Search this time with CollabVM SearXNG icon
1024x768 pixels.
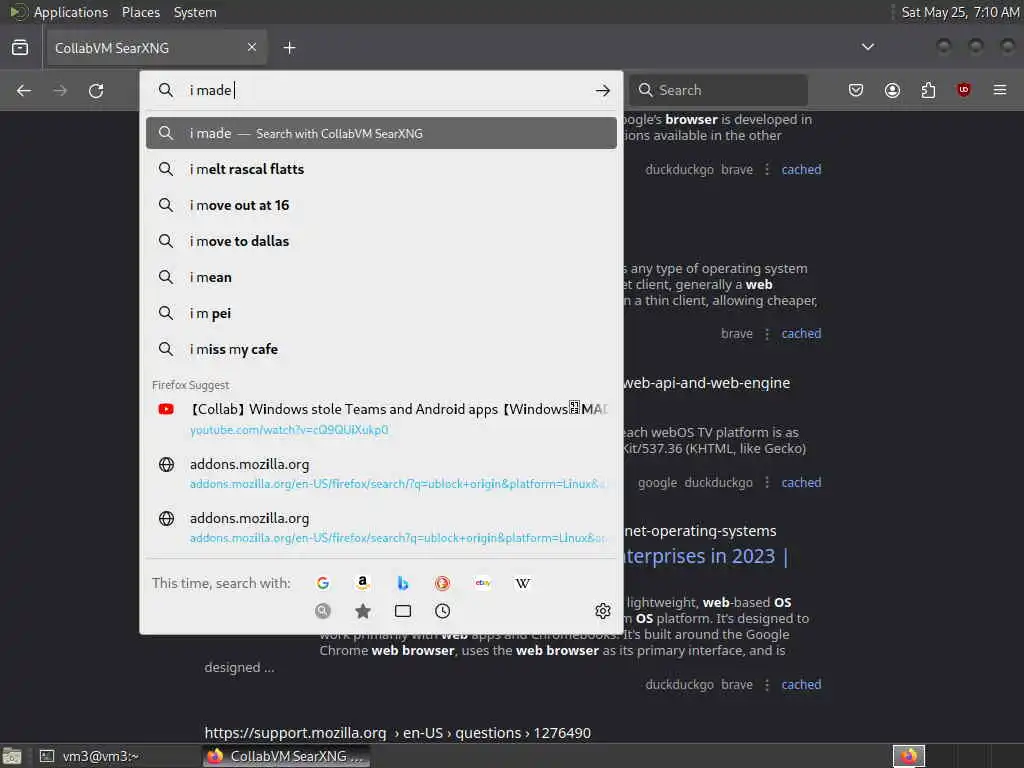click(x=323, y=611)
